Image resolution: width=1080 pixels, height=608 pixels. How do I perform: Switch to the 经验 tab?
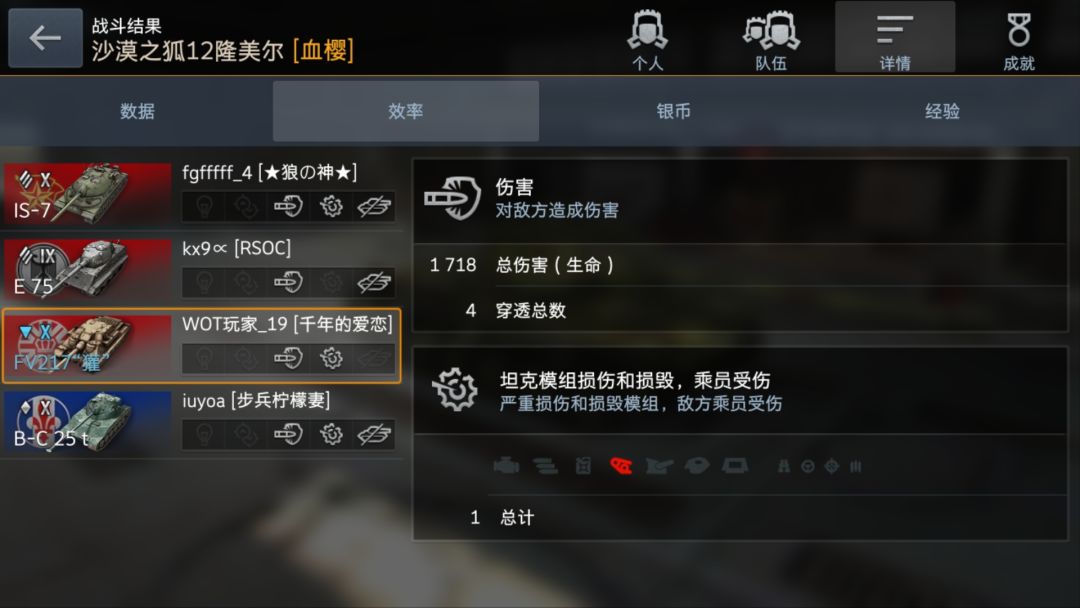942,111
